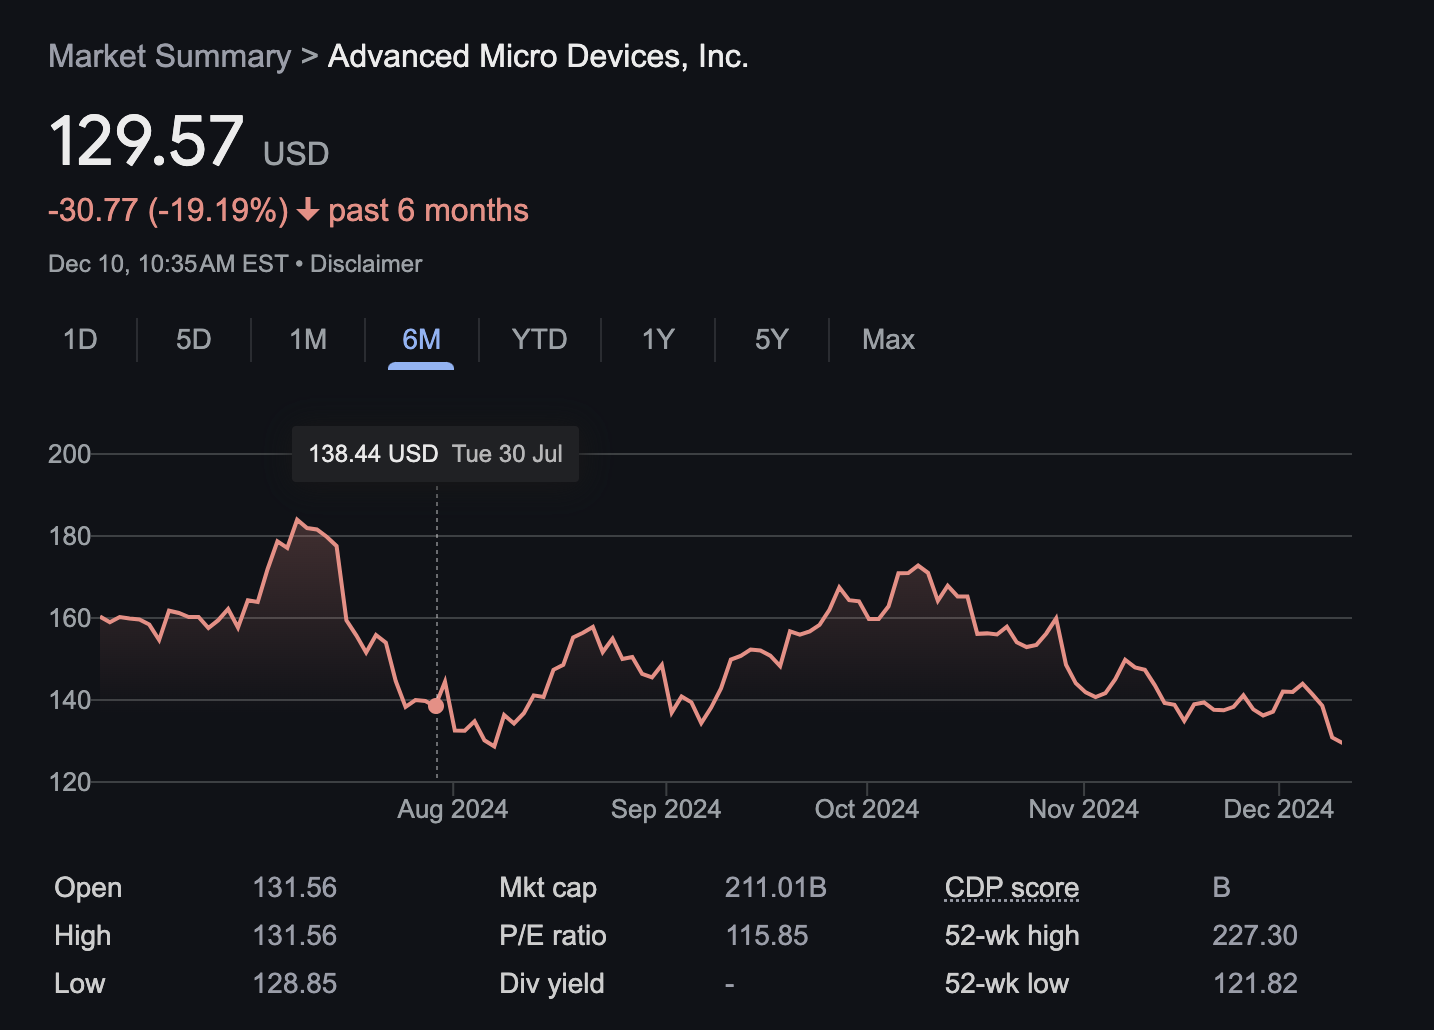Image resolution: width=1434 pixels, height=1030 pixels.
Task: Click the Oct 2024 axis label
Action: click(866, 809)
